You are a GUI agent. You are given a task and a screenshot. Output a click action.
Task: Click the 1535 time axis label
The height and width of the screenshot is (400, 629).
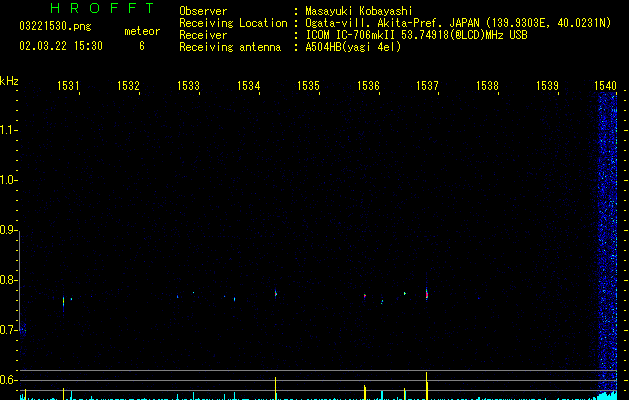pyautogui.click(x=308, y=85)
